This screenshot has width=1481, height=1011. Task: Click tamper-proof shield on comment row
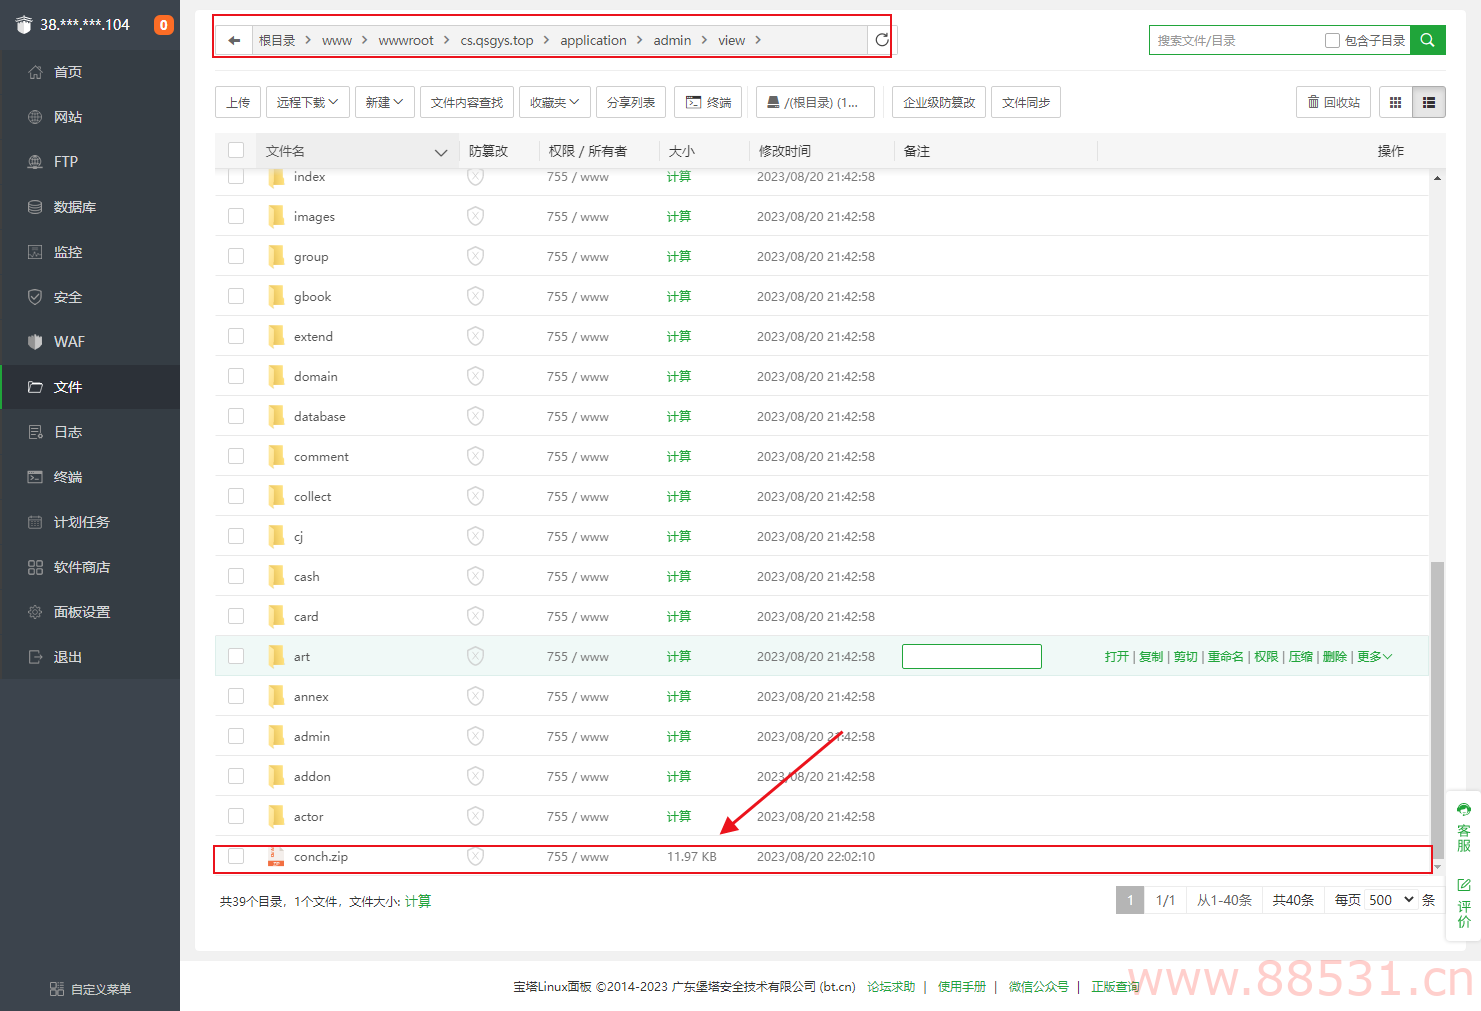tap(475, 456)
